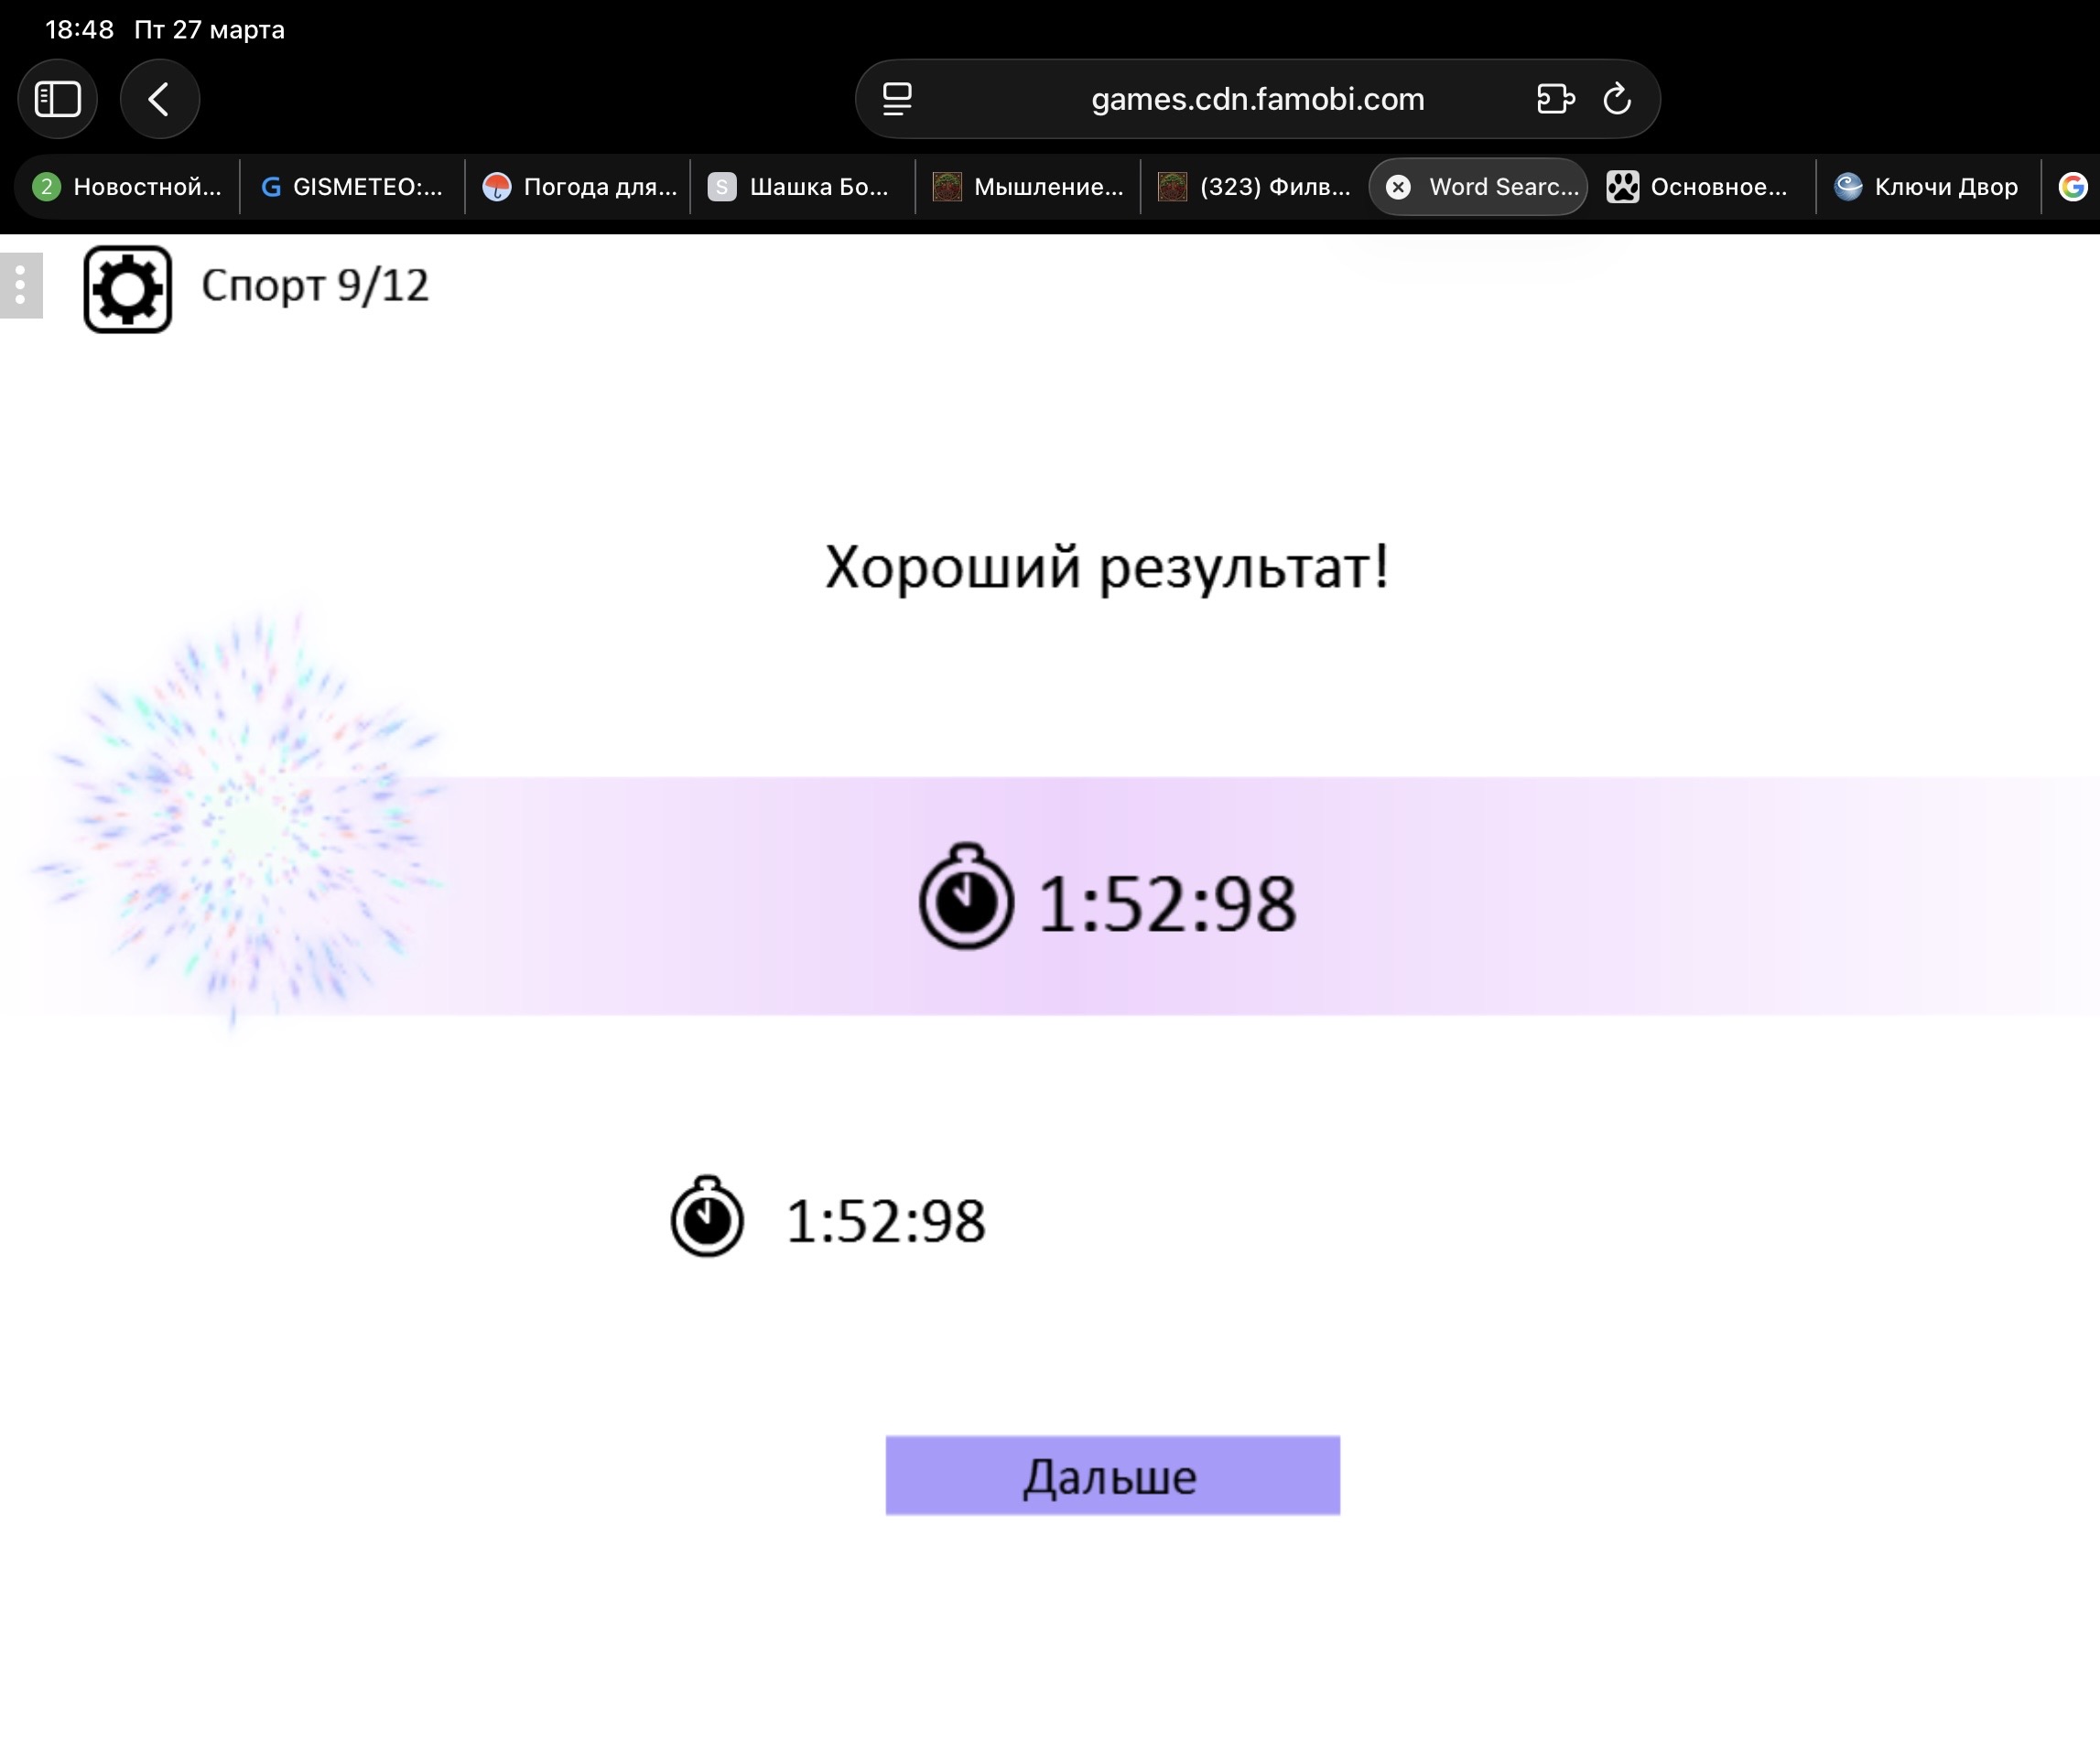Image resolution: width=2100 pixels, height=1762 pixels.
Task: Select the Шашка Бо tab
Action: point(800,187)
